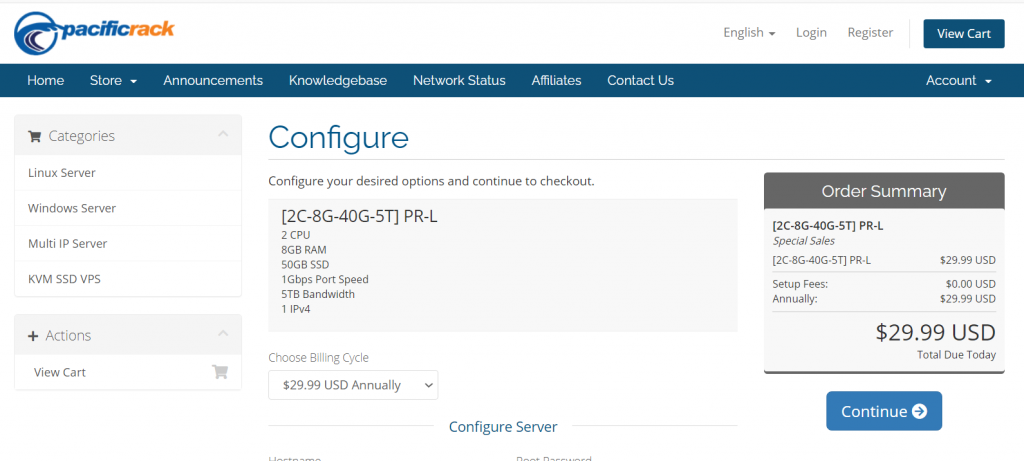Click the cart icon in Categories header
The height and width of the screenshot is (461, 1024).
pos(34,136)
